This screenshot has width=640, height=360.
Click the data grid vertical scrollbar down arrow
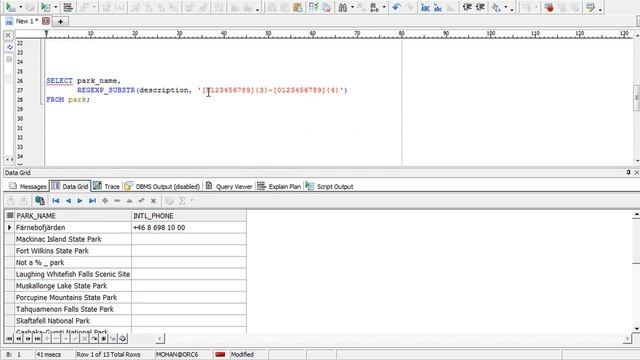[x=636, y=329]
